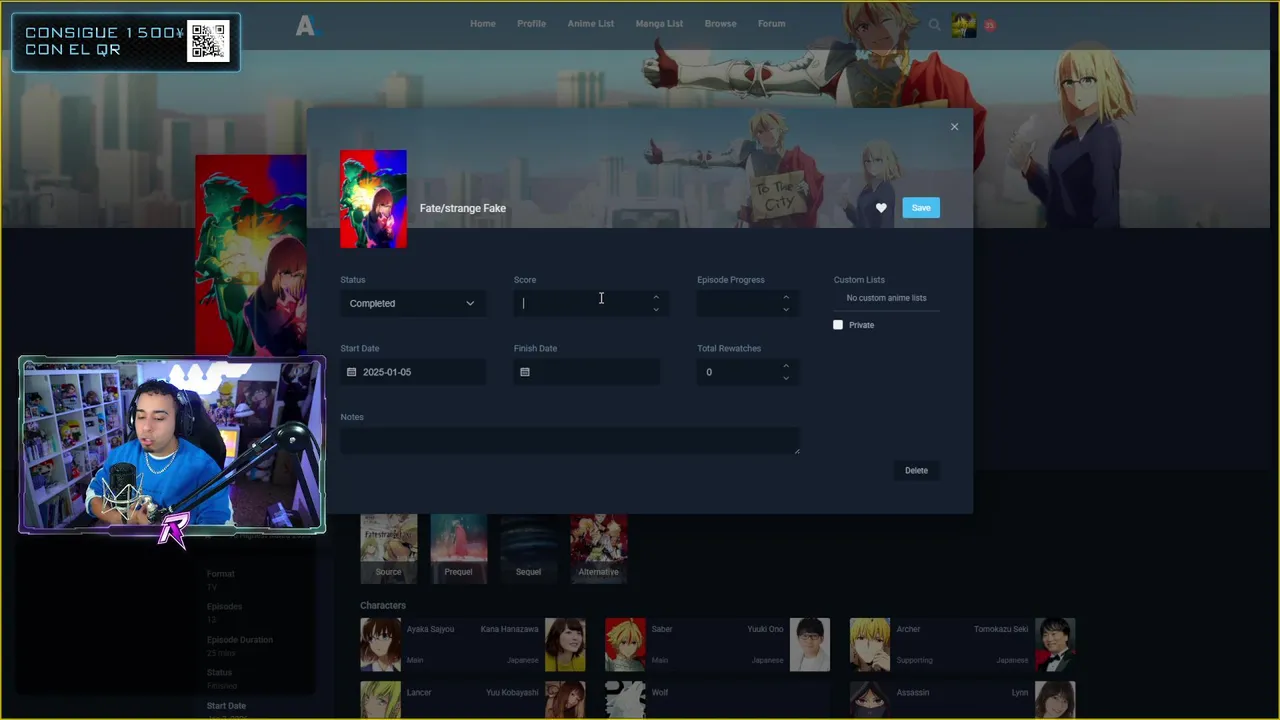Open Start Date calendar icon

(x=351, y=372)
